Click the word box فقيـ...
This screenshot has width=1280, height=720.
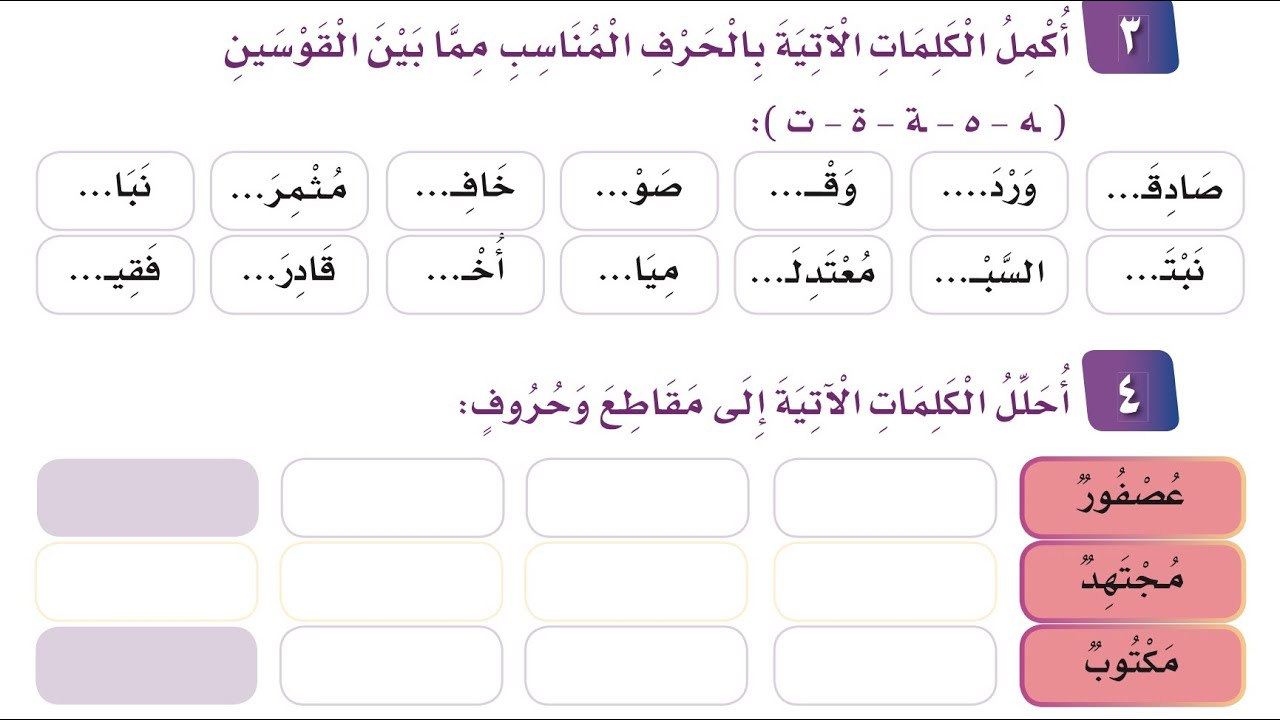(x=115, y=275)
